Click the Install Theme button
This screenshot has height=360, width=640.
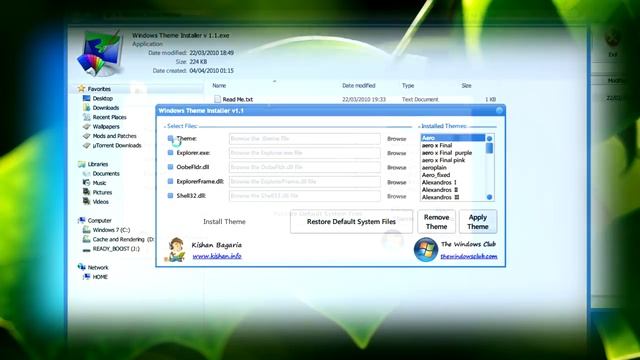(224, 222)
